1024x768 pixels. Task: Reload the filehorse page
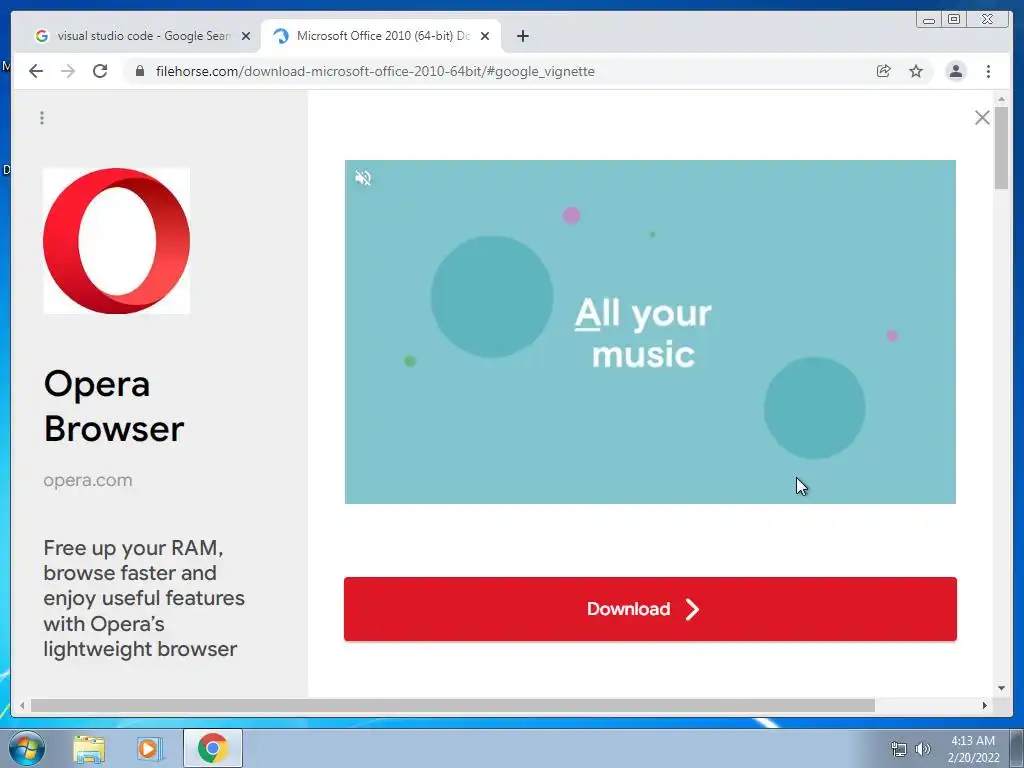point(100,71)
